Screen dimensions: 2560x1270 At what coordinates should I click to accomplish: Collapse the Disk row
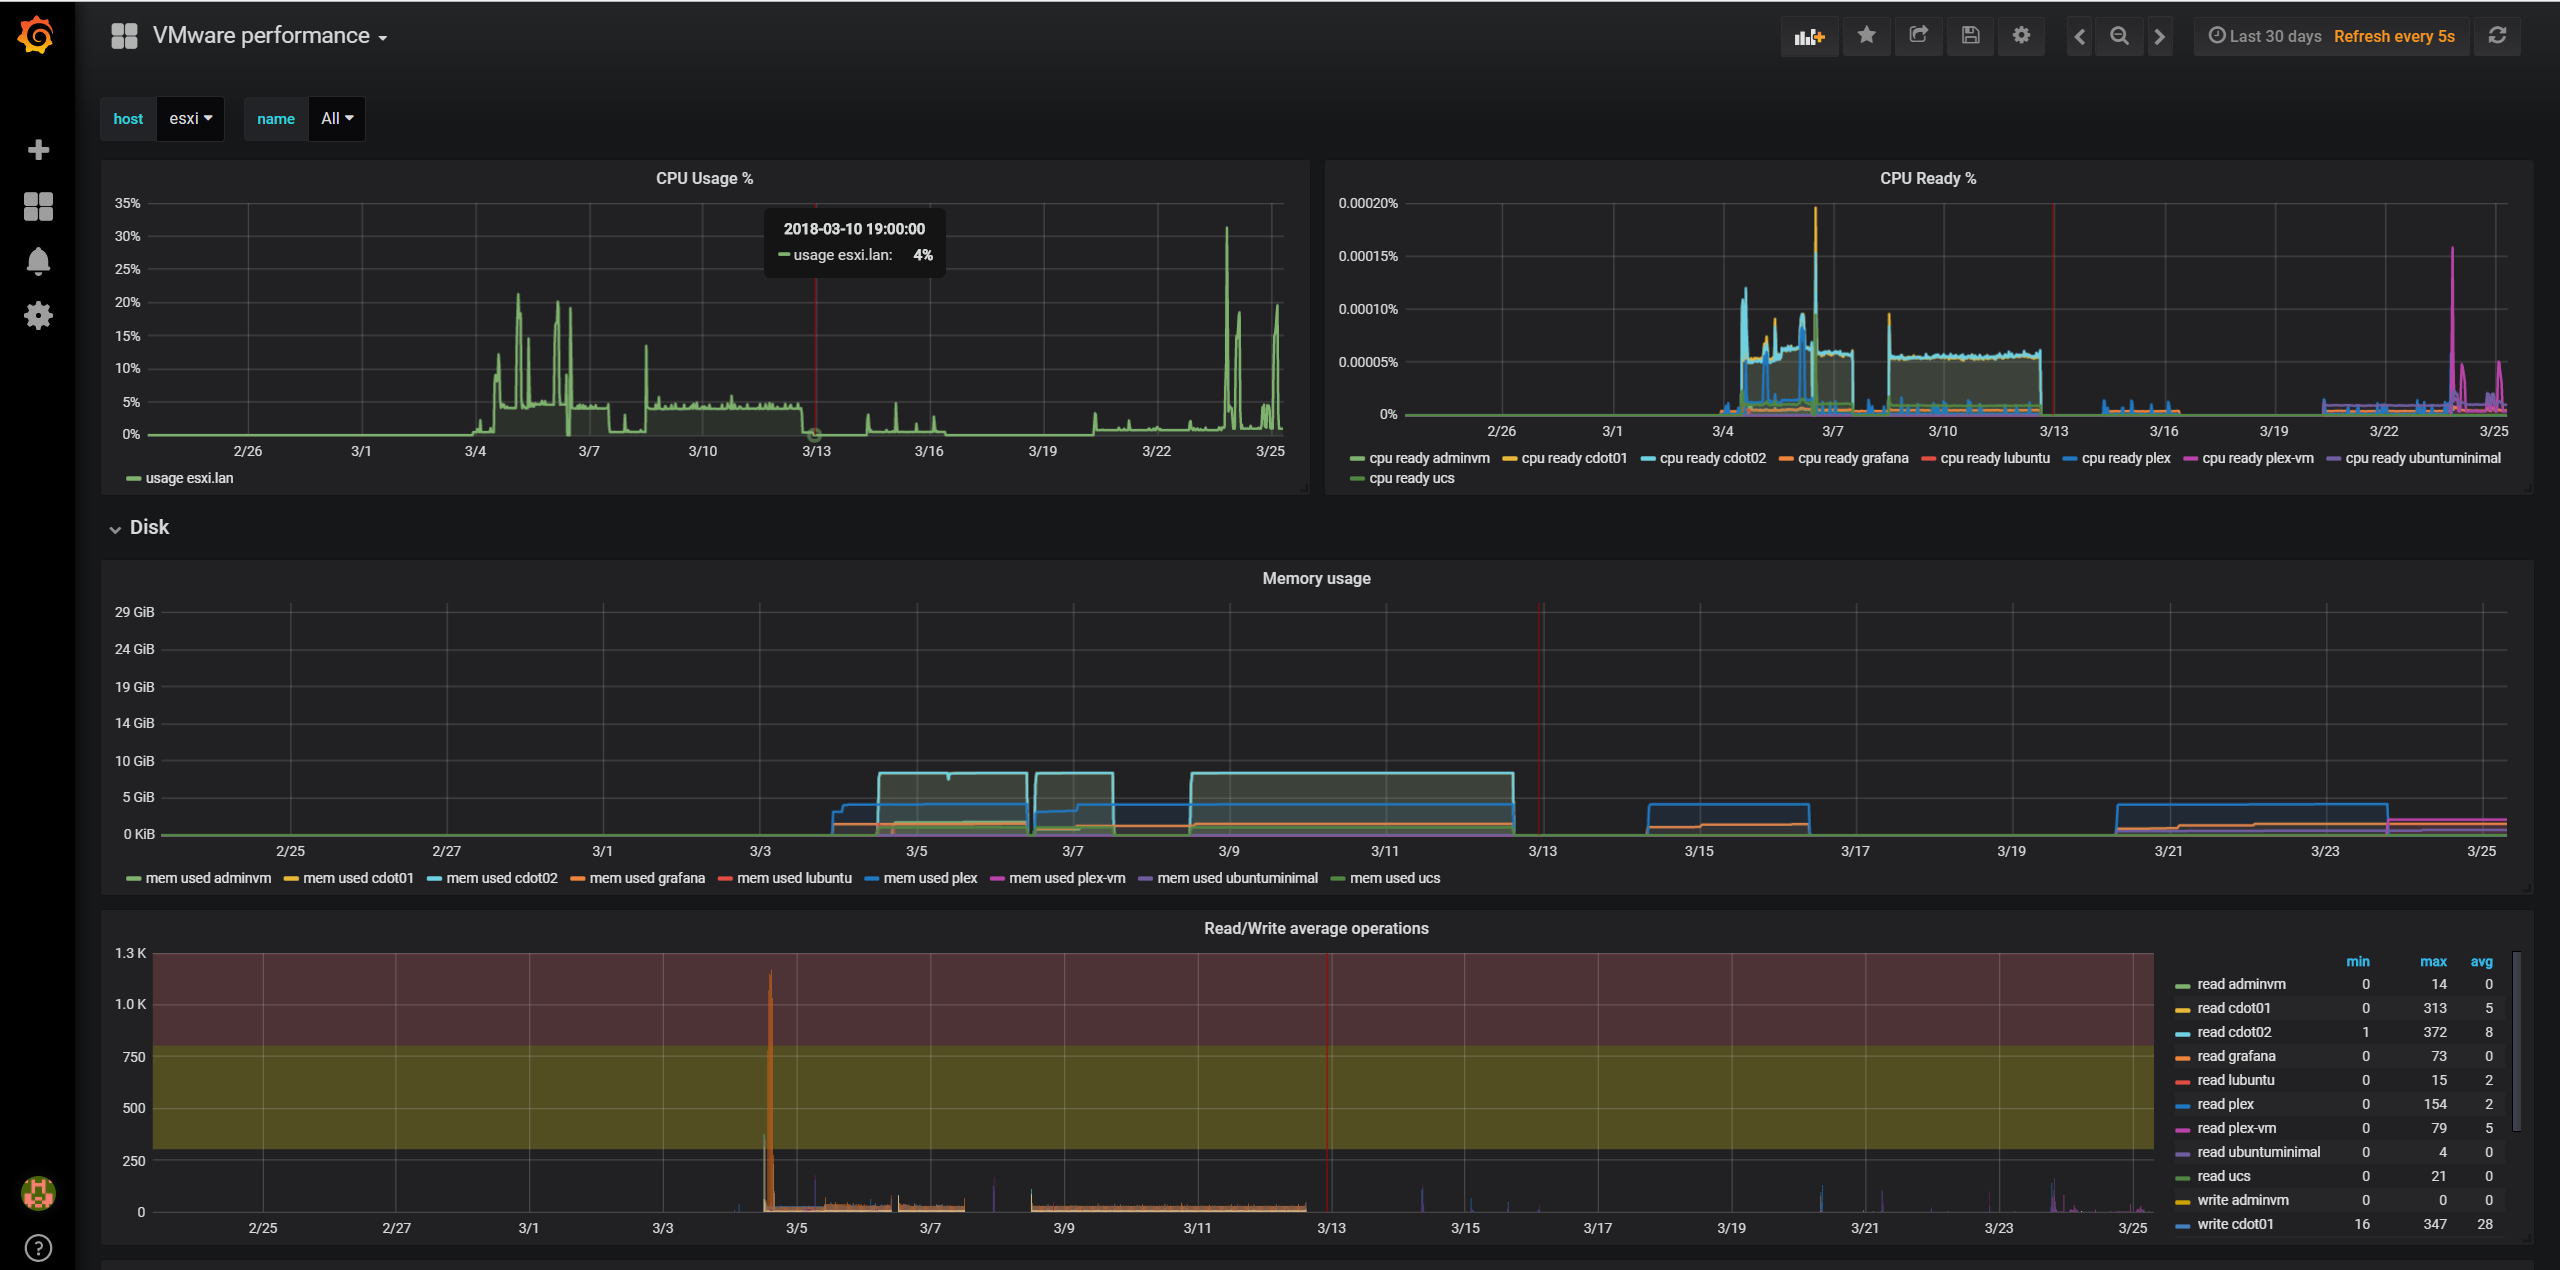(148, 527)
